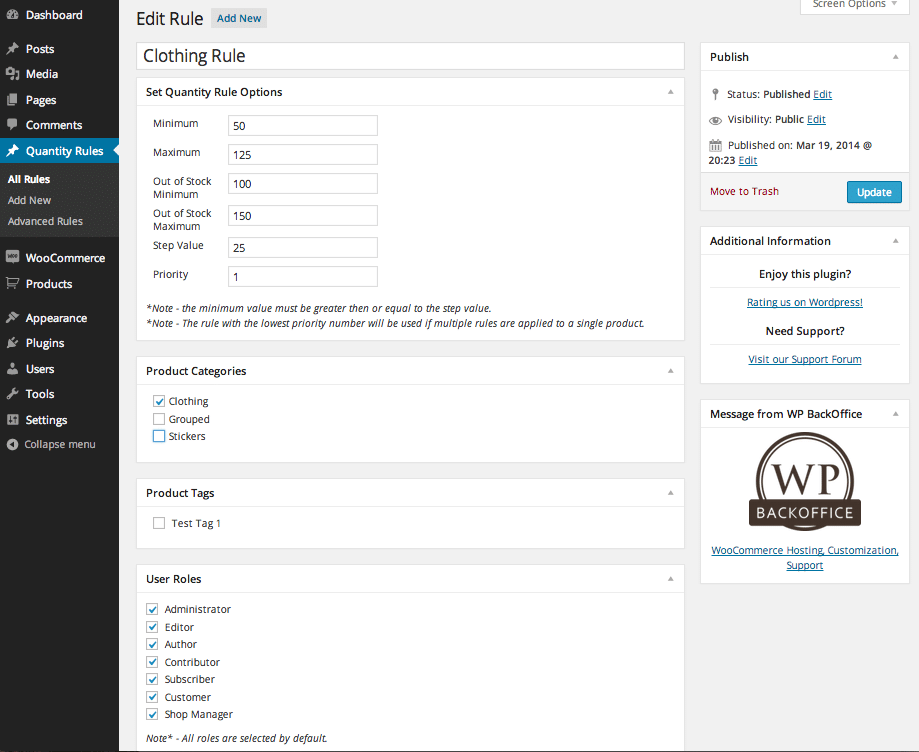Click the Collapse menu arrow icon
Image resolution: width=919 pixels, height=752 pixels.
pos(12,444)
